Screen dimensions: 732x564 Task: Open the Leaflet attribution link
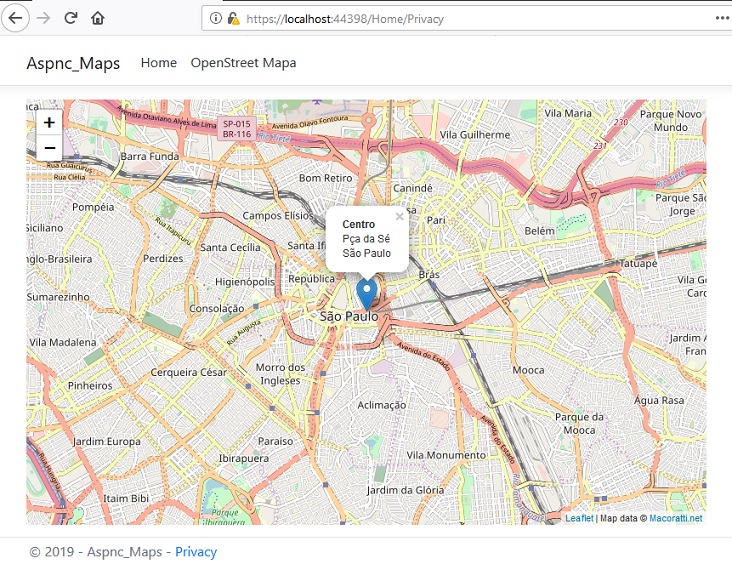pos(579,518)
